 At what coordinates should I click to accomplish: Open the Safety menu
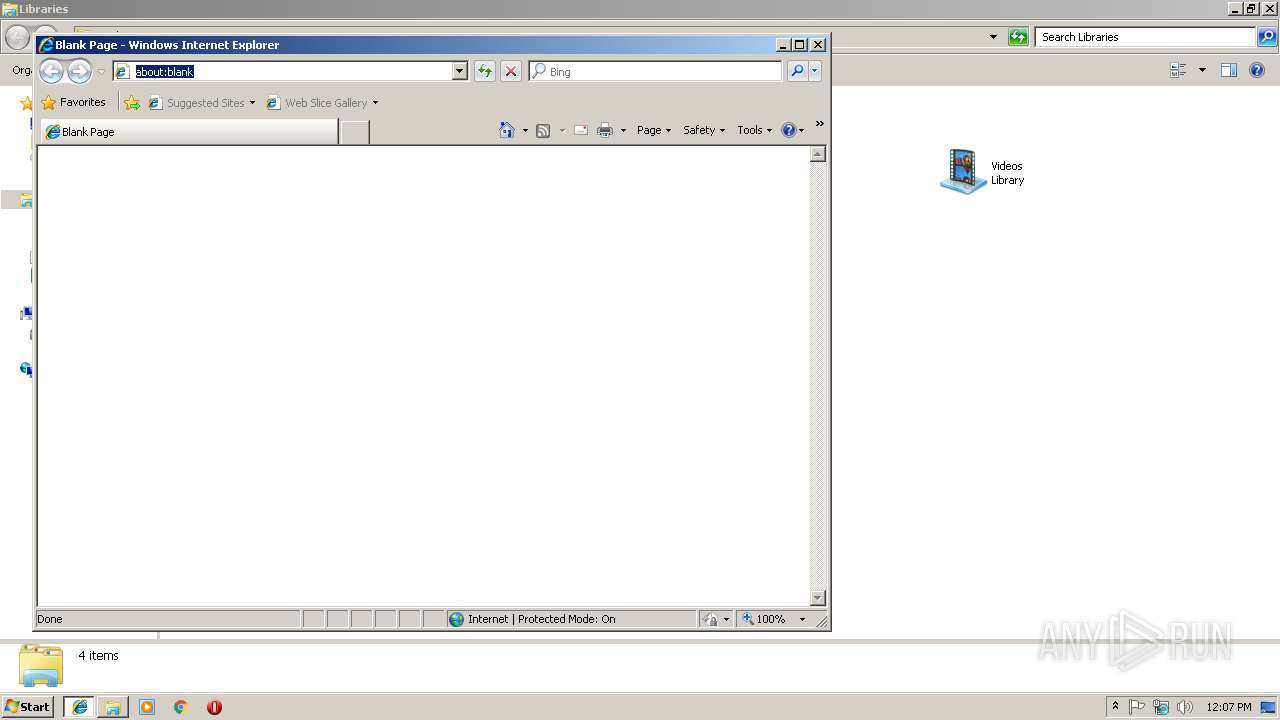(704, 130)
